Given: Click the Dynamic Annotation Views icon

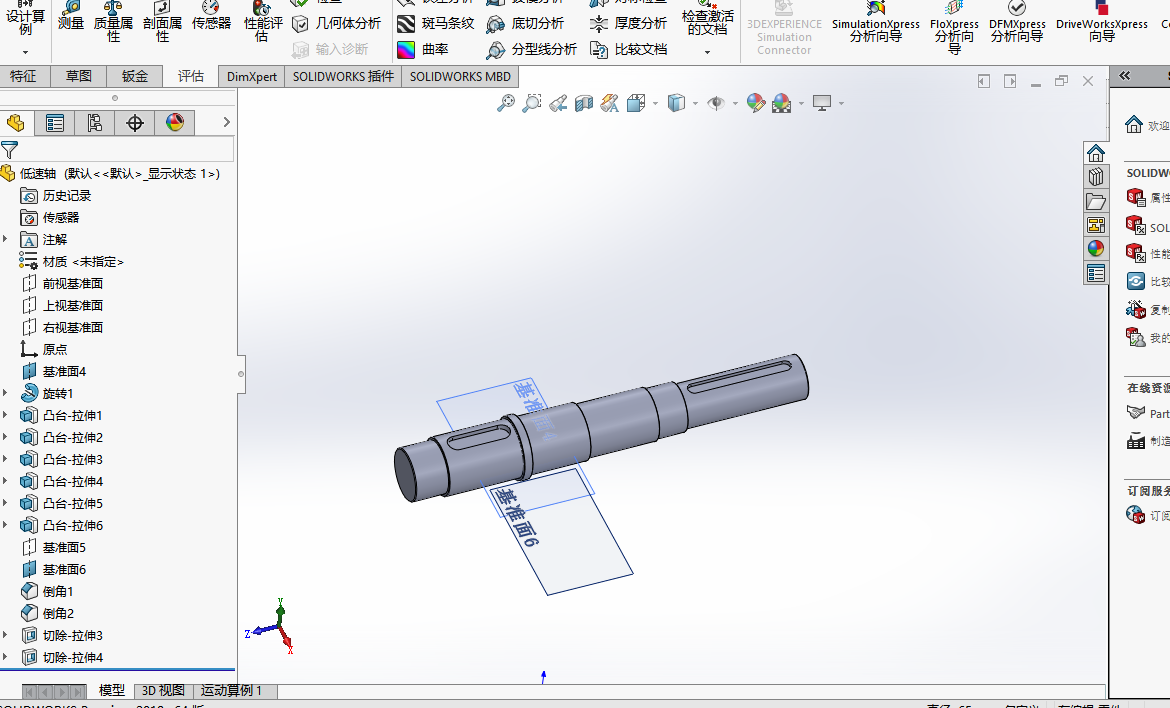Looking at the screenshot, I should point(610,103).
